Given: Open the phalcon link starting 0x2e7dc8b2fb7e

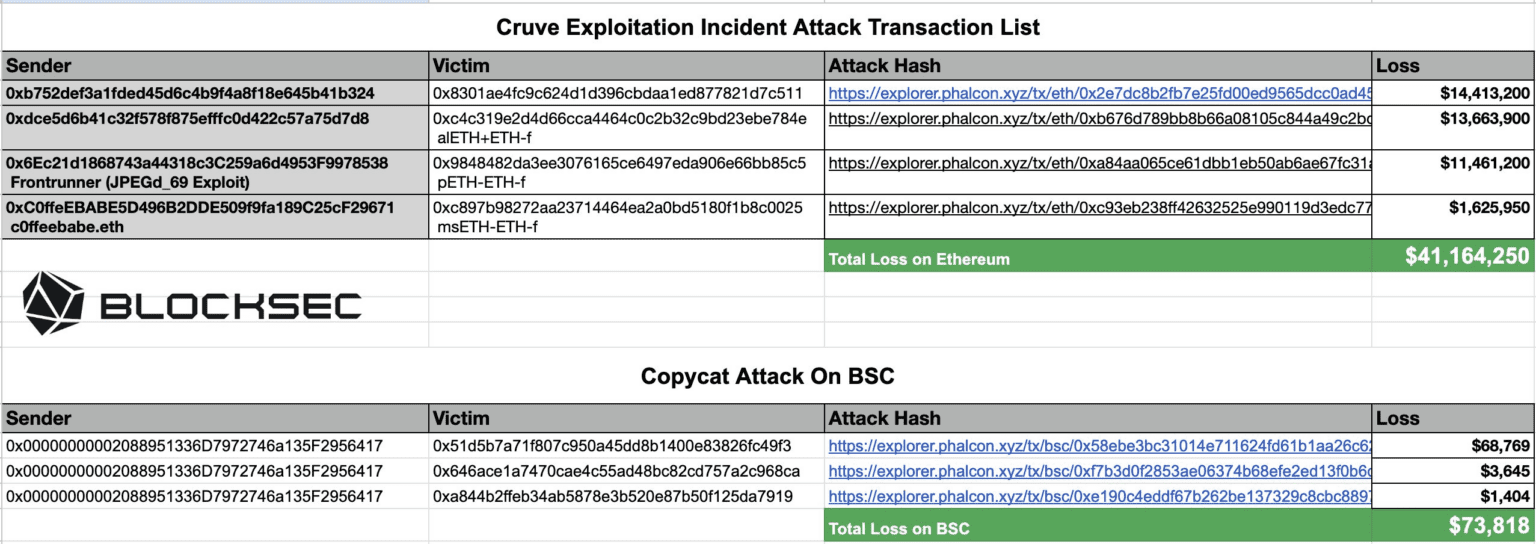Looking at the screenshot, I should pos(1099,93).
